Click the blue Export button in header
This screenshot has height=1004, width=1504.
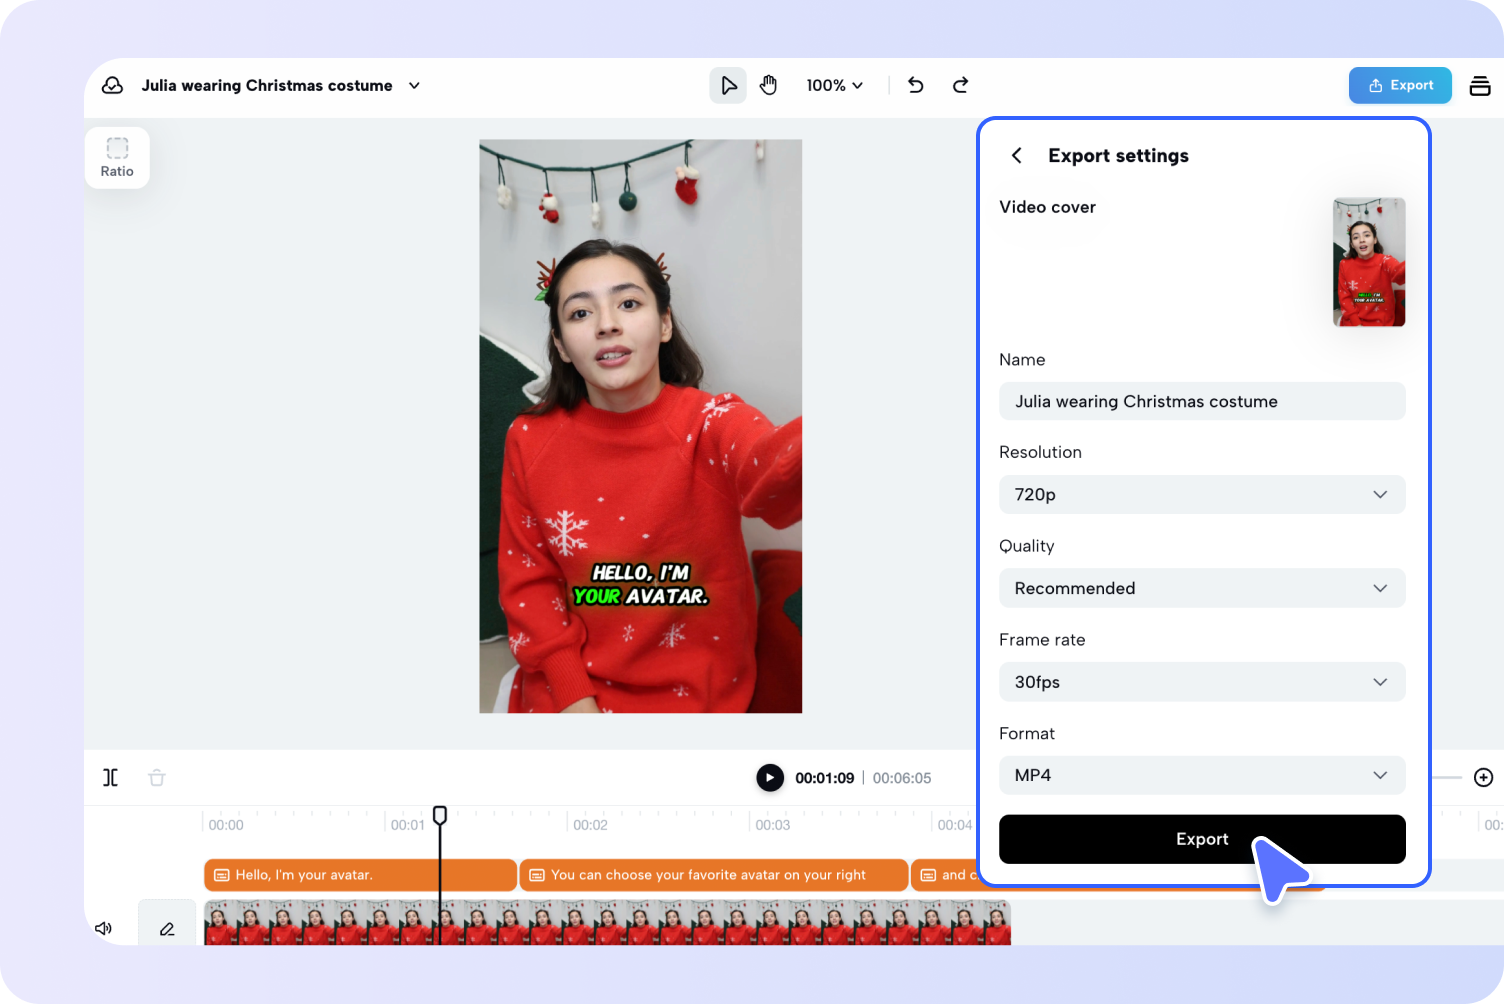tap(1400, 86)
